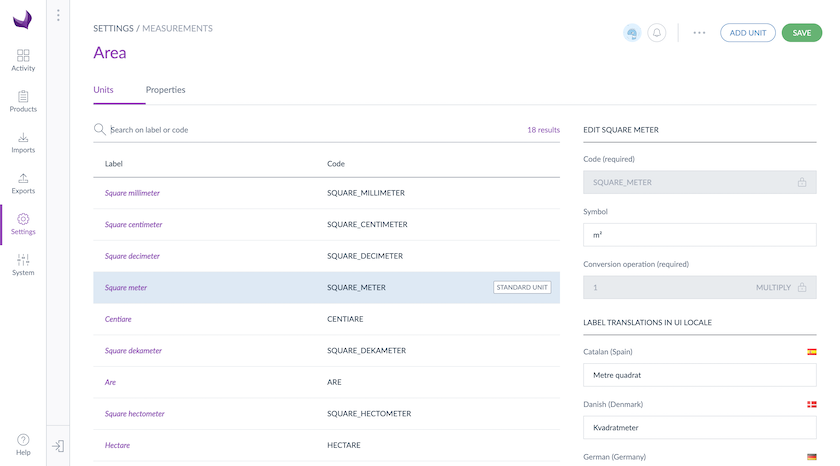Viewport: 840px width, 466px height.
Task: Click the SQUARE_DECIMETER code cell
Action: pyautogui.click(x=365, y=256)
